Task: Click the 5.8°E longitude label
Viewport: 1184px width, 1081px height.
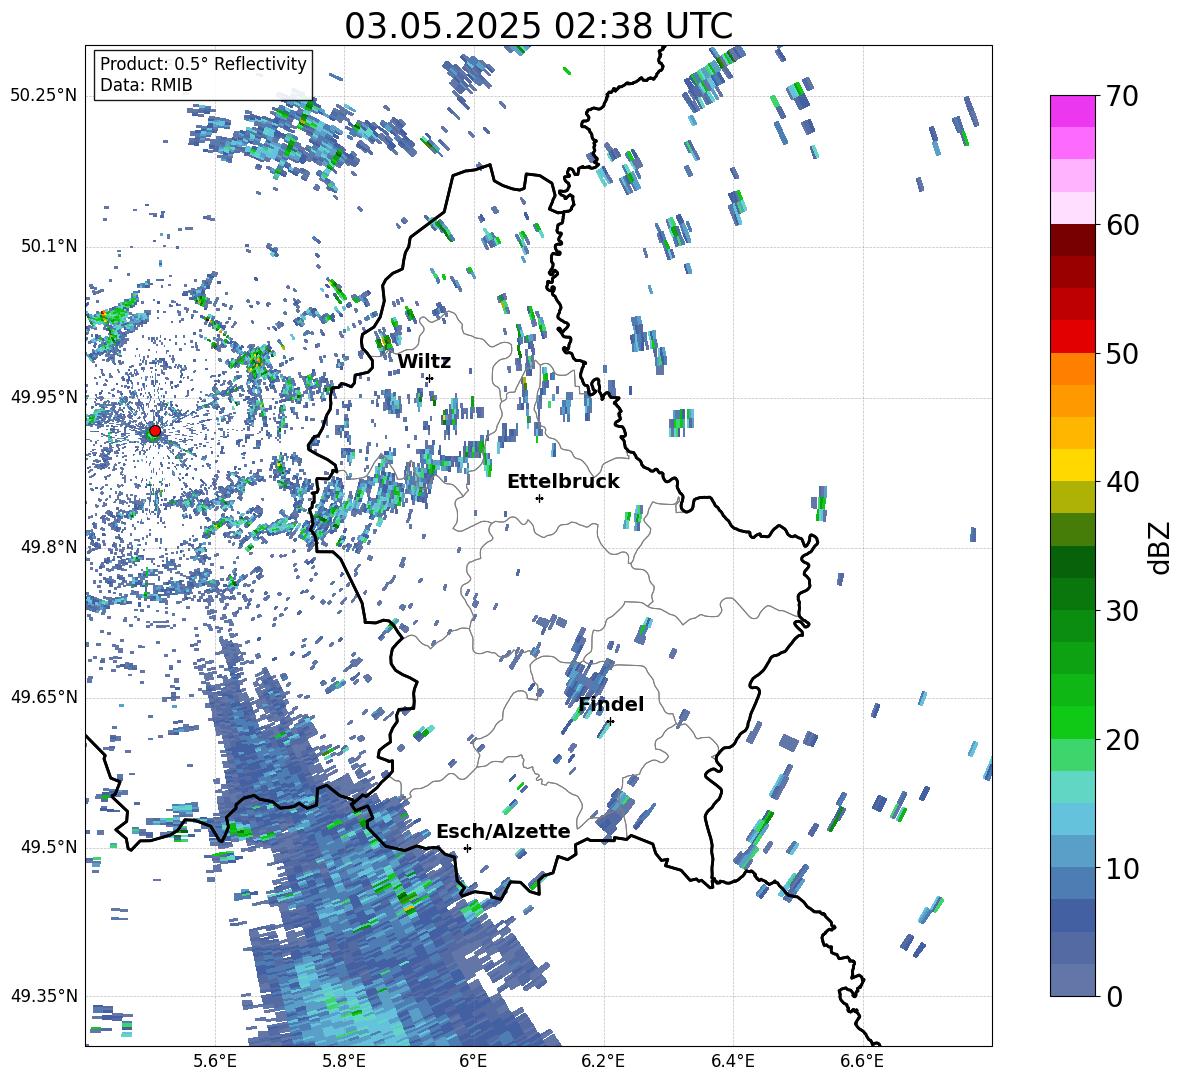Action: pyautogui.click(x=344, y=1061)
